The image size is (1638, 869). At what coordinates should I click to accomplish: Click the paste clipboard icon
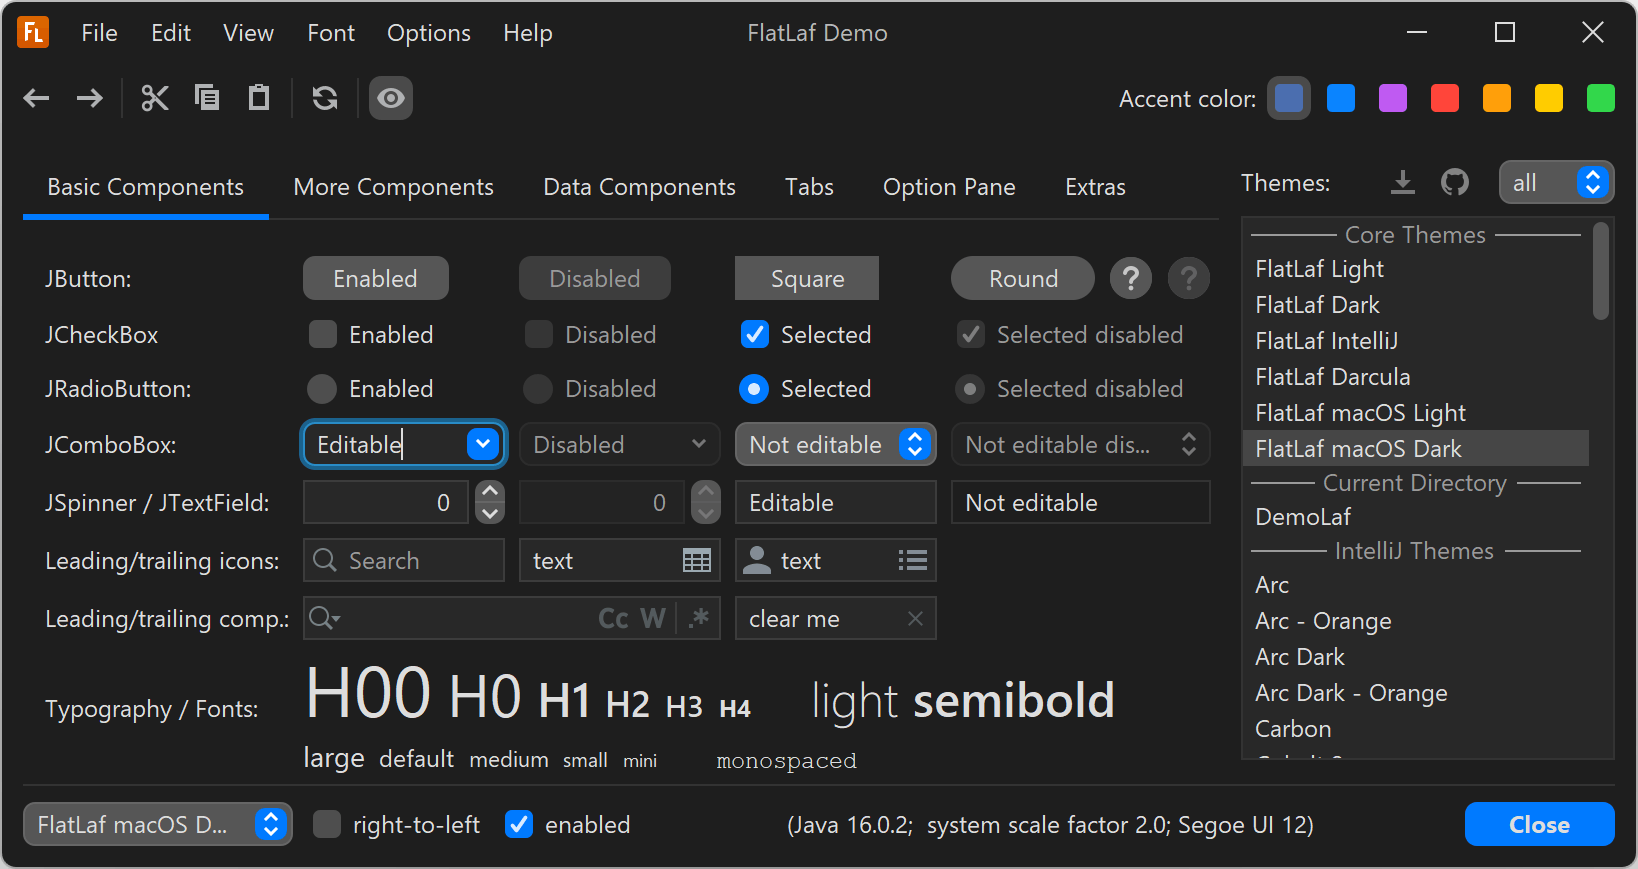click(259, 98)
